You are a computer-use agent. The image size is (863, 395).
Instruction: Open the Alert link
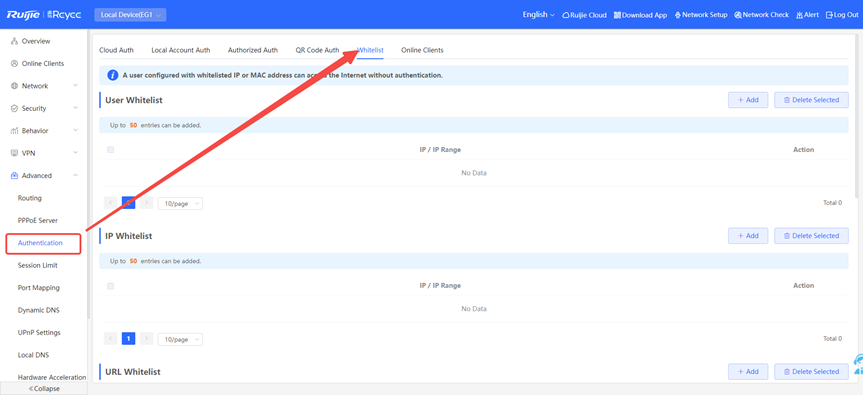[x=807, y=15]
